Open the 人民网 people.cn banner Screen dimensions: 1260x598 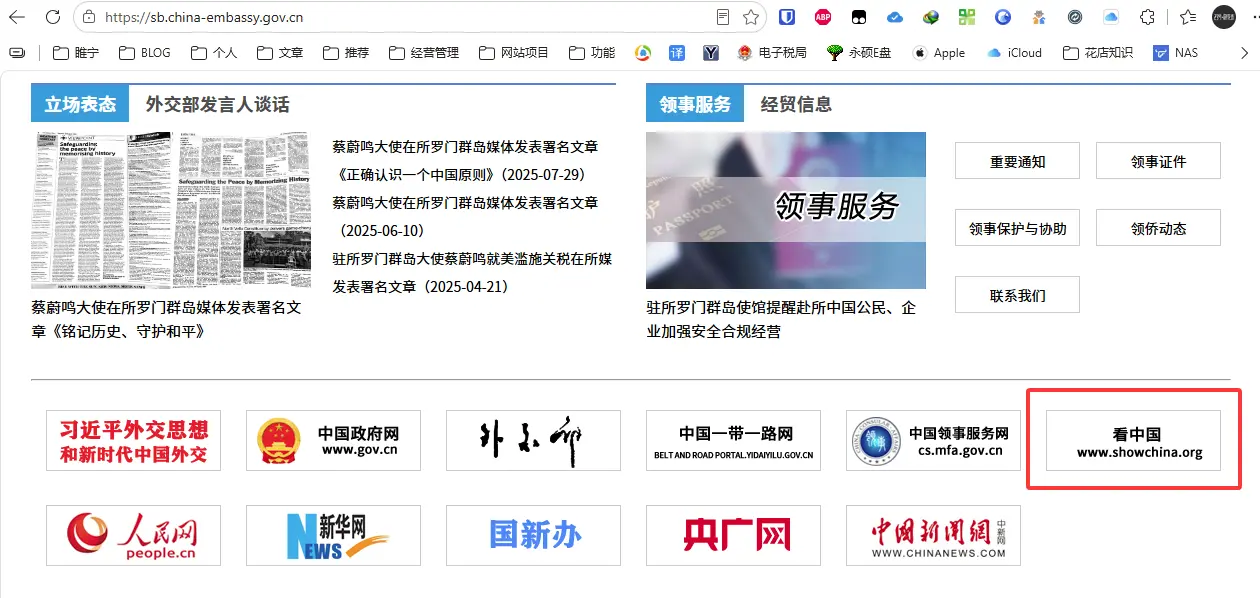(133, 535)
